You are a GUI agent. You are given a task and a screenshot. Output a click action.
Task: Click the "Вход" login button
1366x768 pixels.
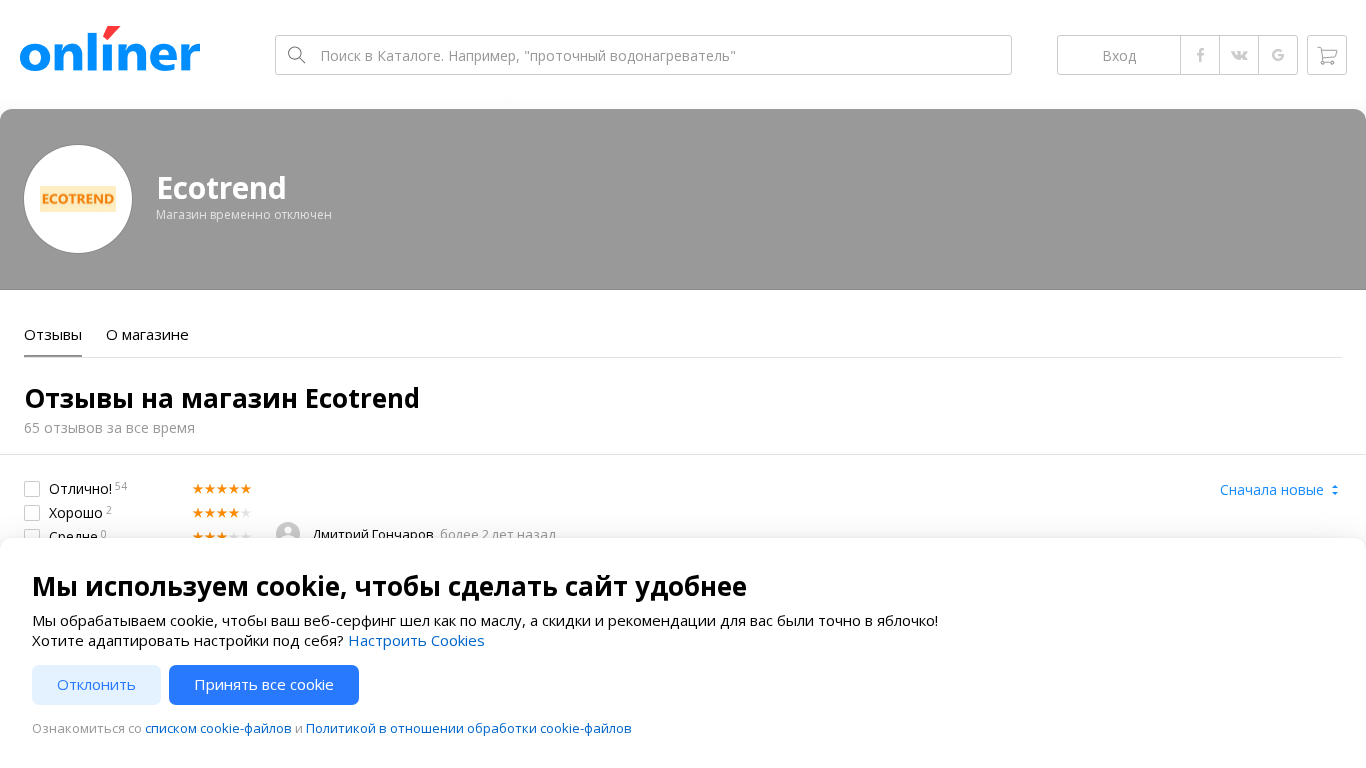1119,55
